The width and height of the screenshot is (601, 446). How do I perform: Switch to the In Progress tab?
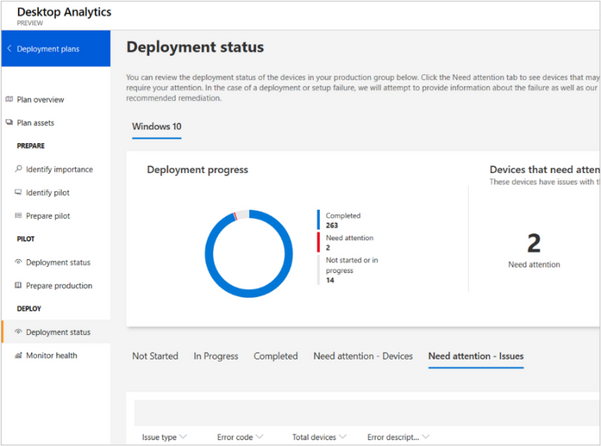216,356
